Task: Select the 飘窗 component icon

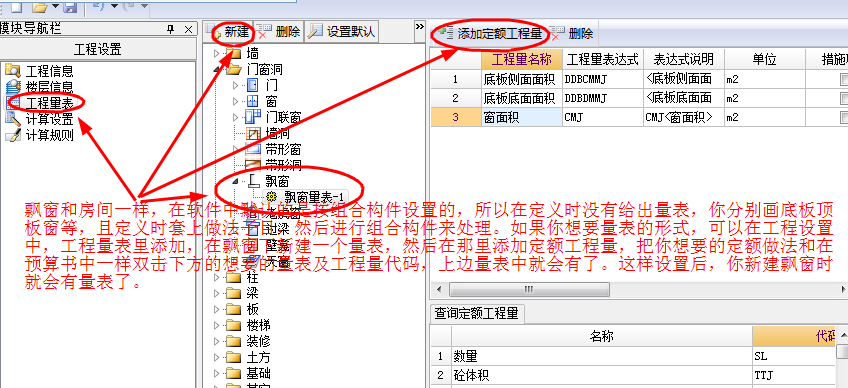Action: [x=253, y=181]
